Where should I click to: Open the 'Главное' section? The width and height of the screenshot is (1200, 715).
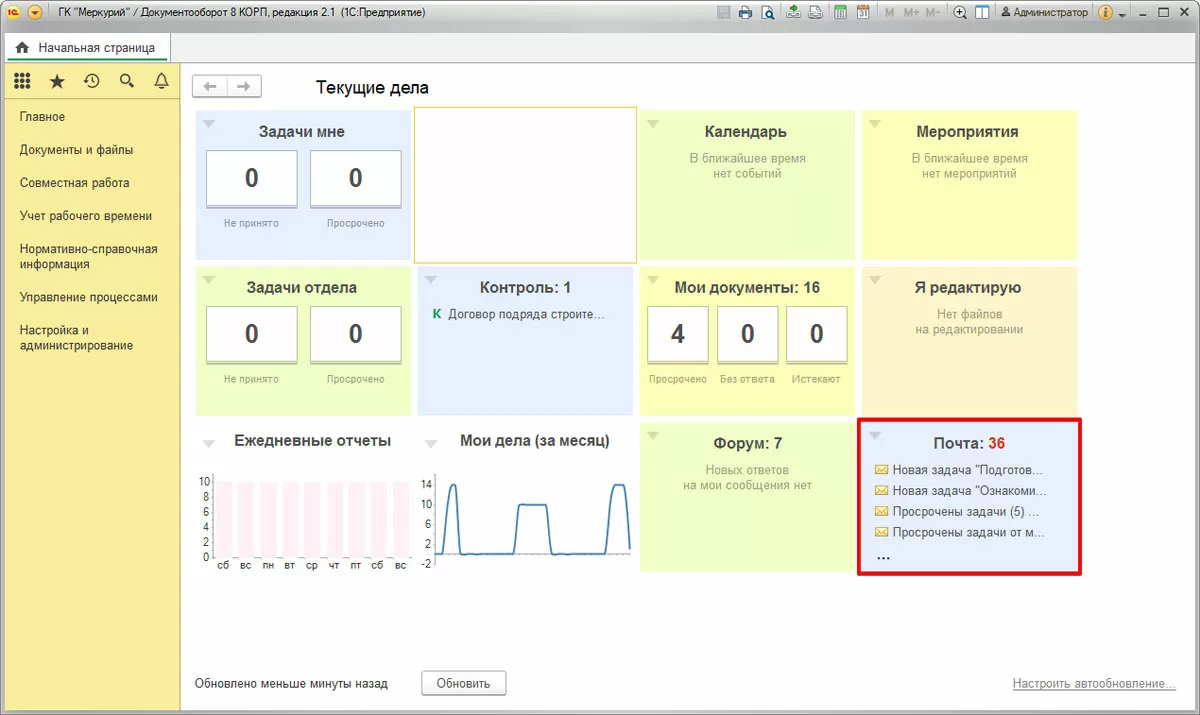42,117
